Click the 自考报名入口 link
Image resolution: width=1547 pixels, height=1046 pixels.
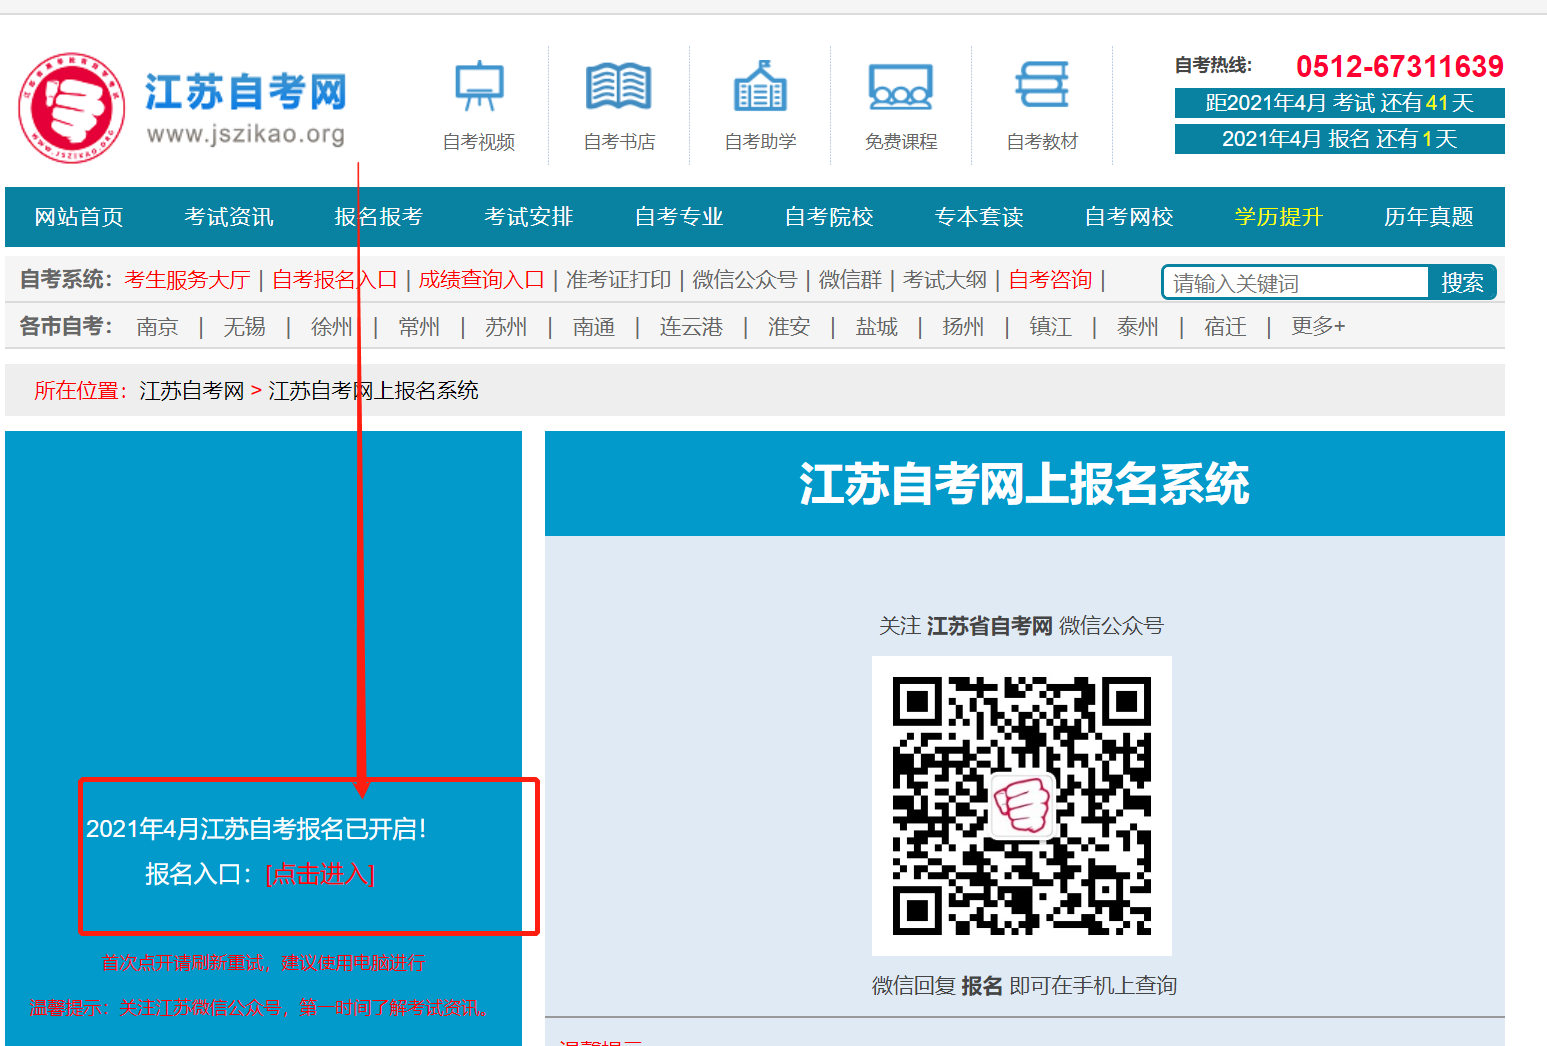(x=335, y=280)
